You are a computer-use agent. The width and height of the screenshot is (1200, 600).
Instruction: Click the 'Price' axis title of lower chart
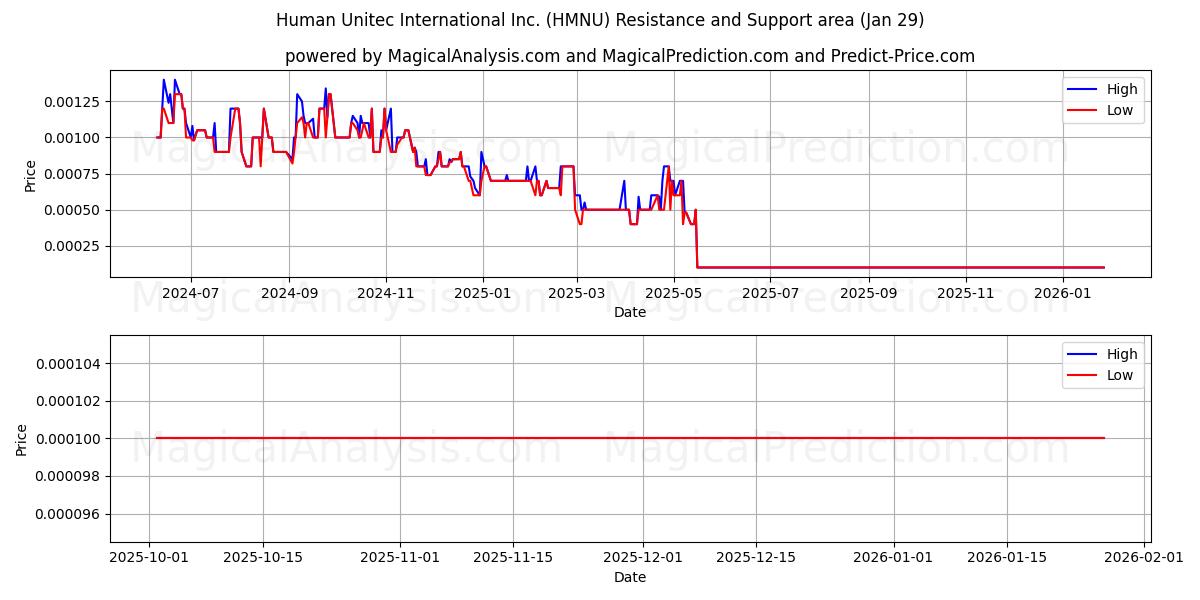pyautogui.click(x=22, y=439)
